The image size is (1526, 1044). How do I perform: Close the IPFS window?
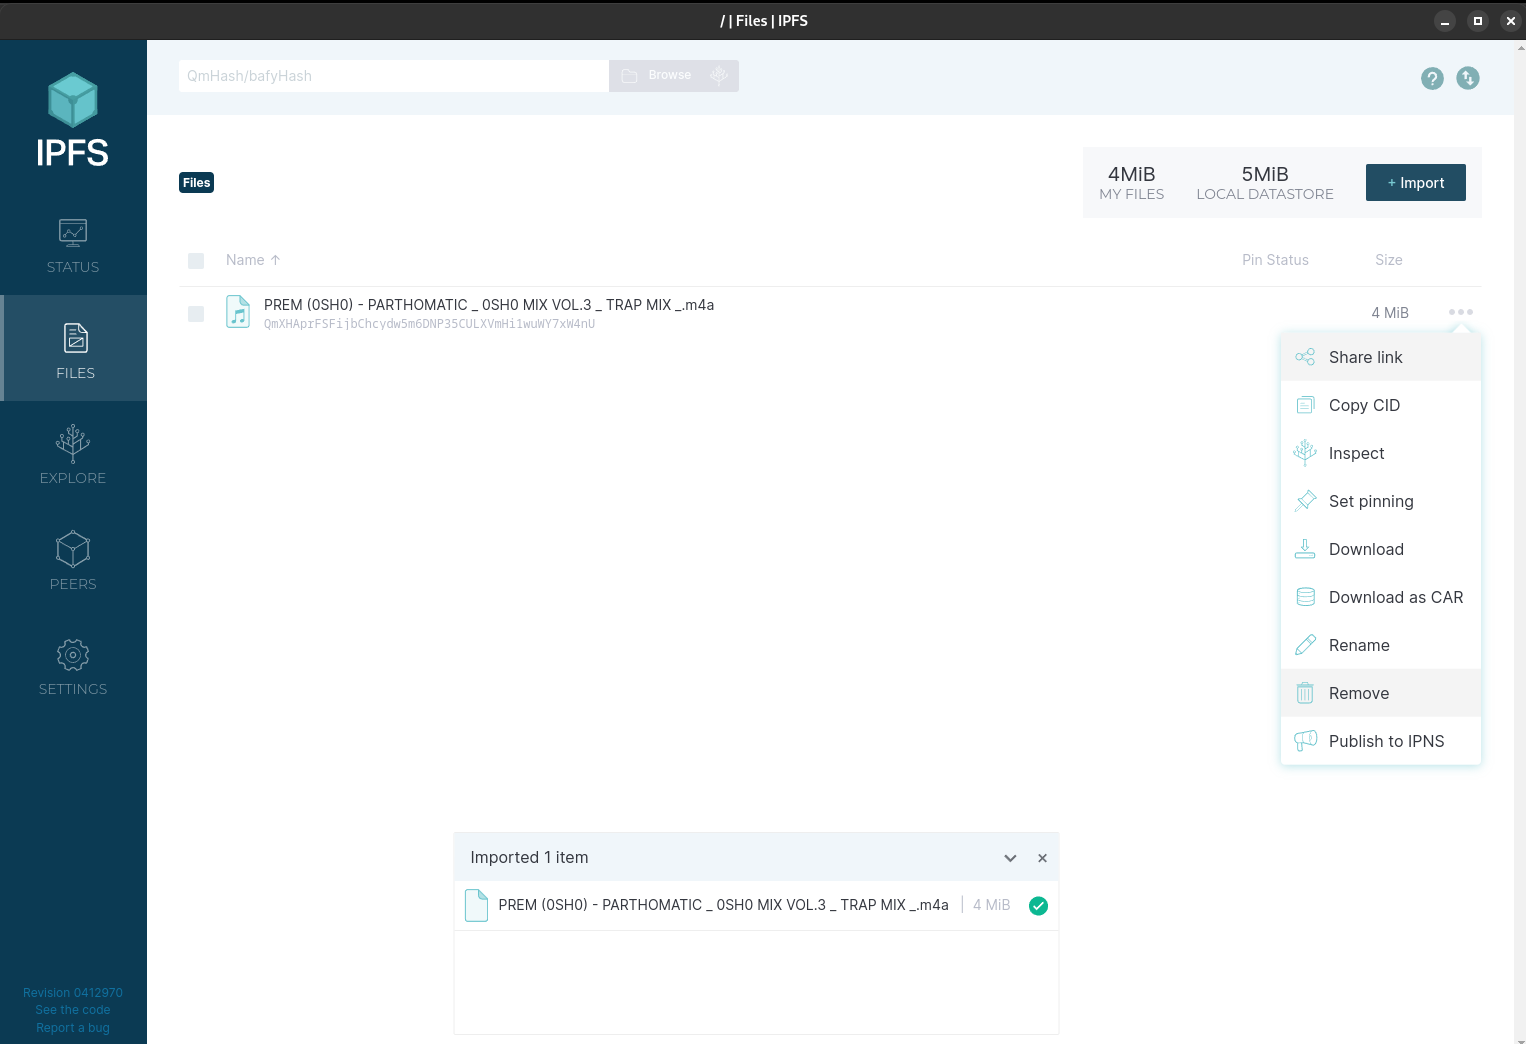click(x=1510, y=21)
